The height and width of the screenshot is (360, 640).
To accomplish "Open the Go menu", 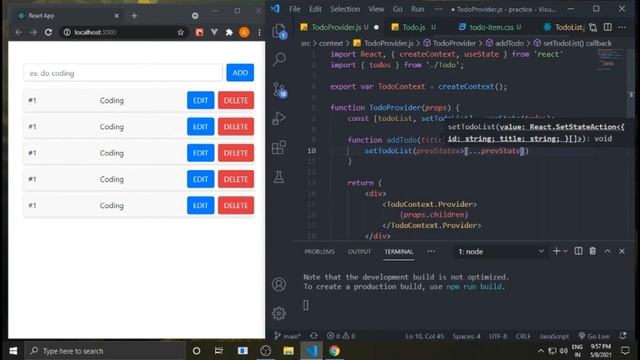I will pyautogui.click(x=398, y=9).
